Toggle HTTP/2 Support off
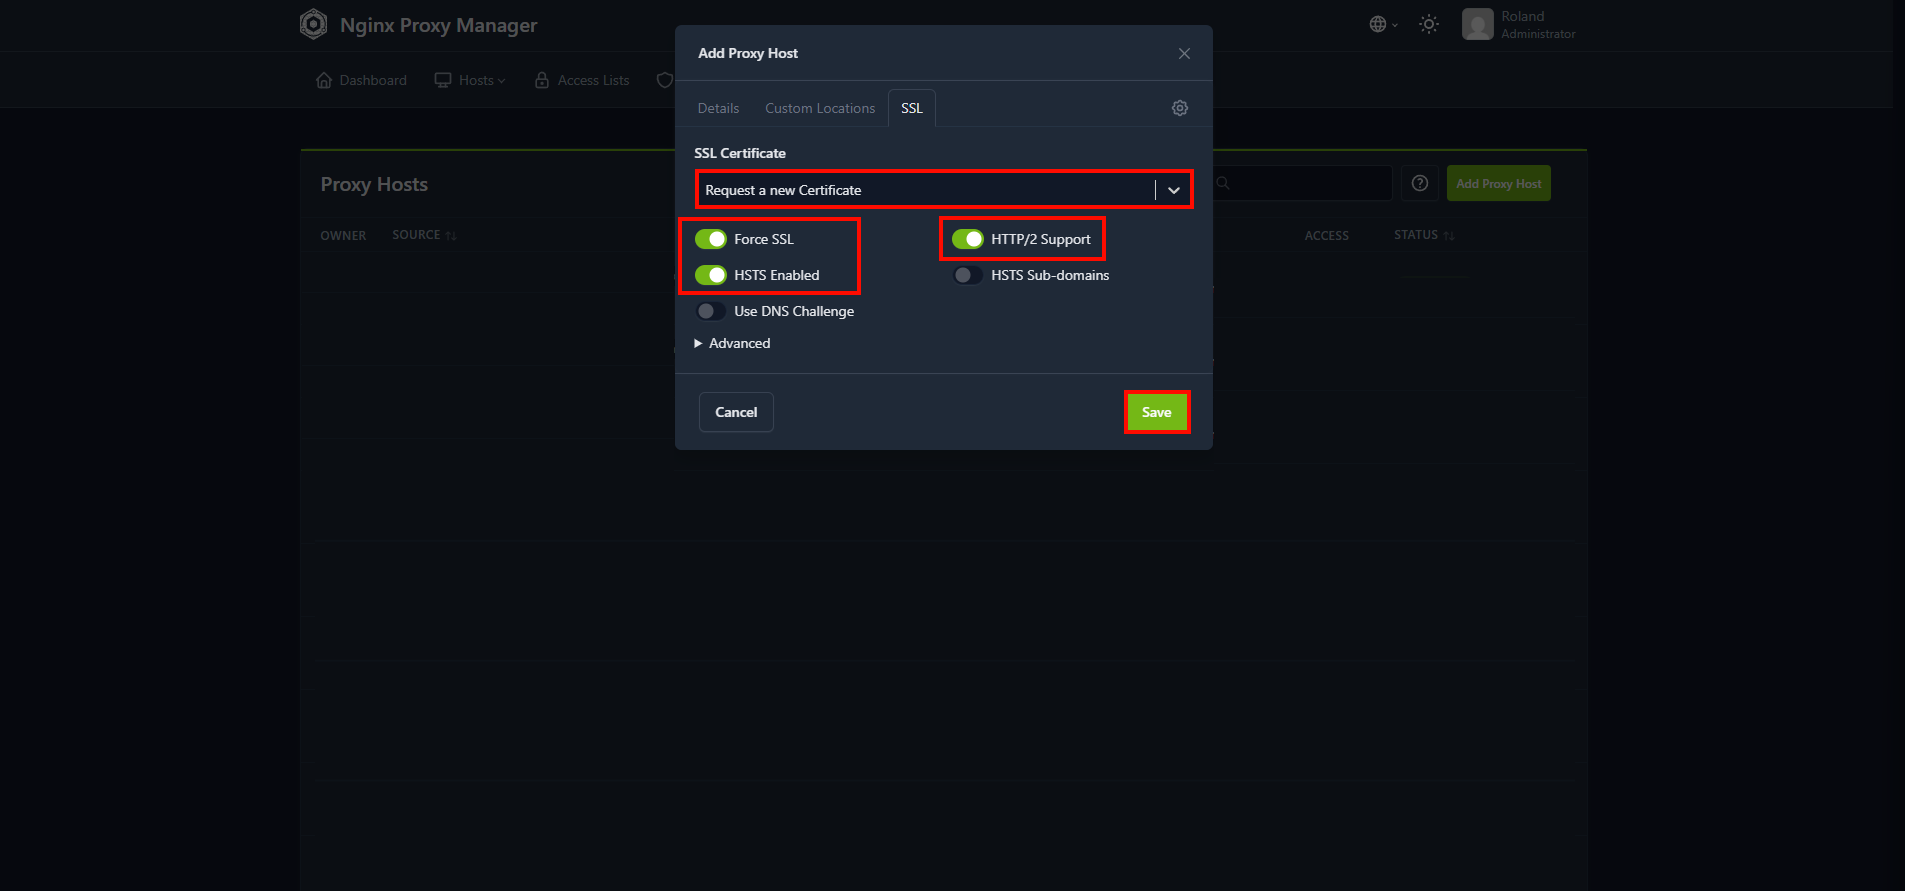 967,239
